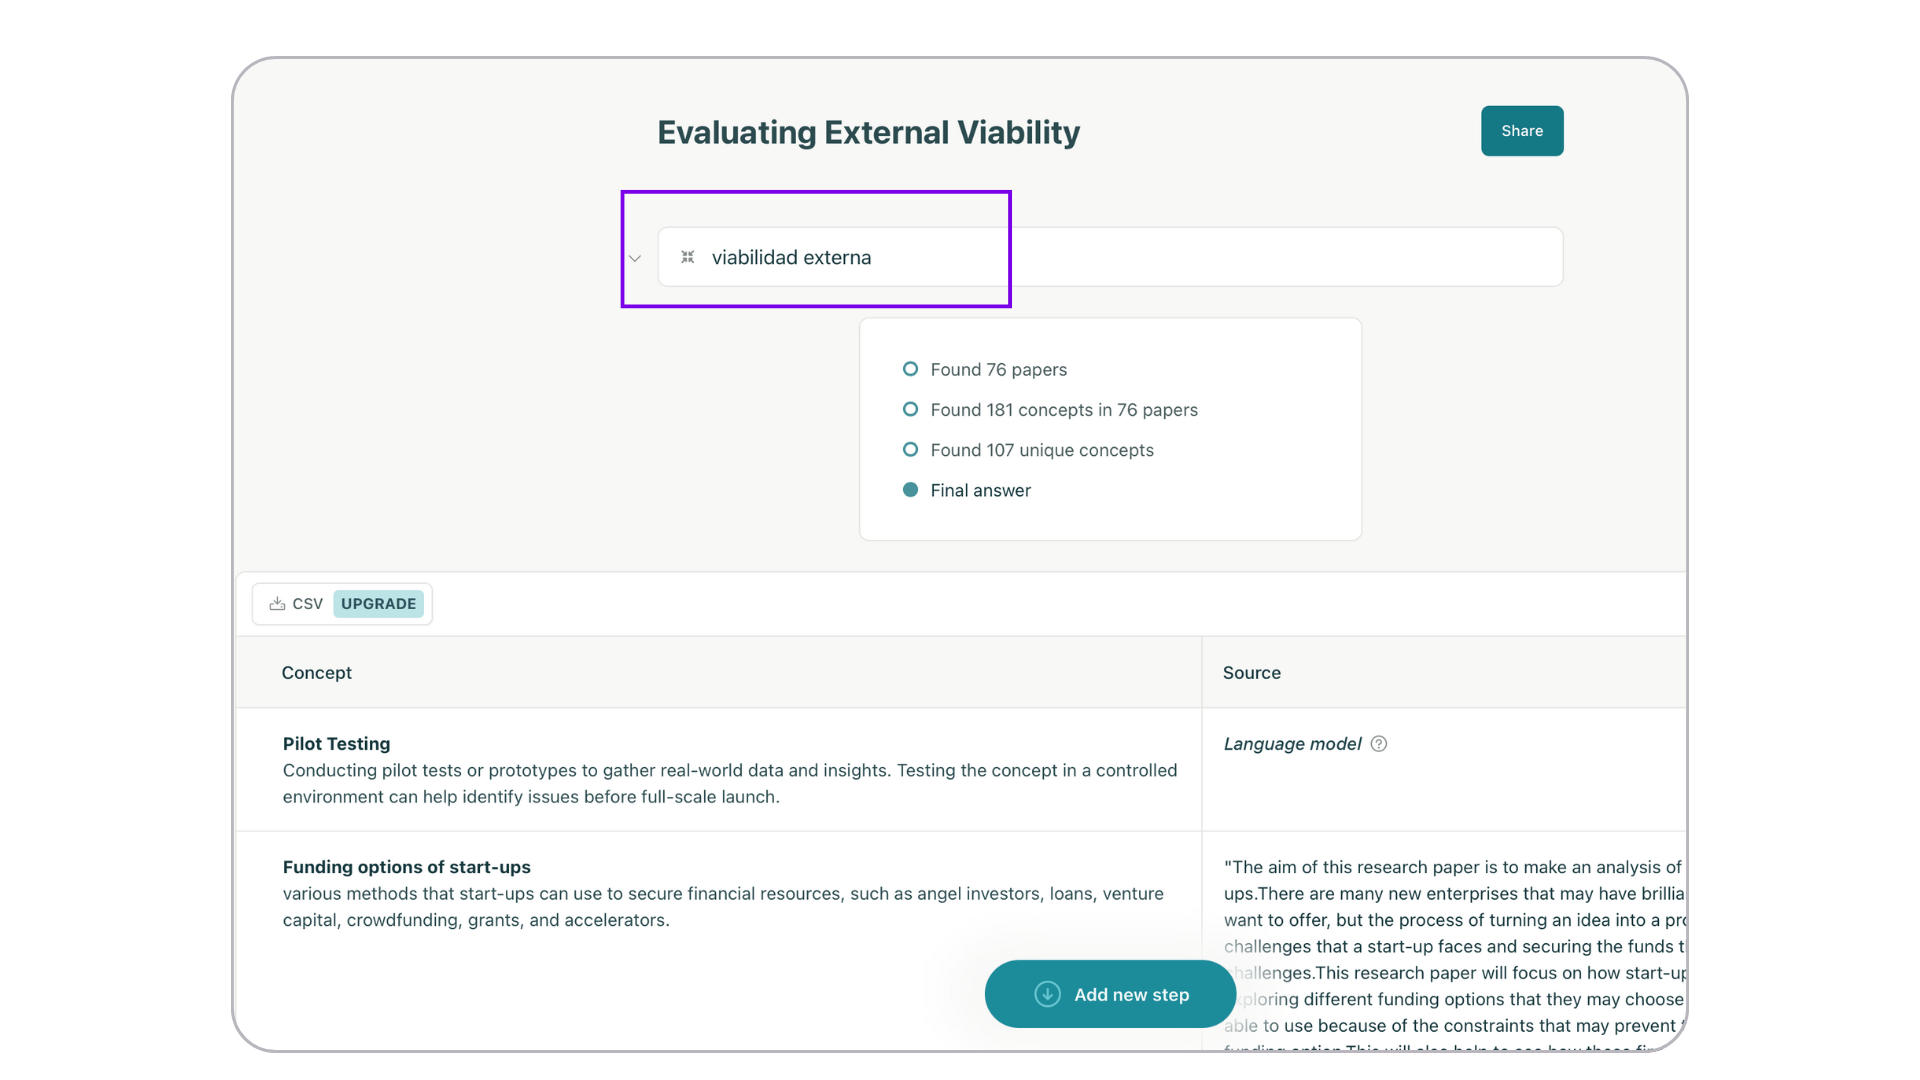Select the Found 107 unique concepts circle
Screen dimensions: 1920x1080
910,450
